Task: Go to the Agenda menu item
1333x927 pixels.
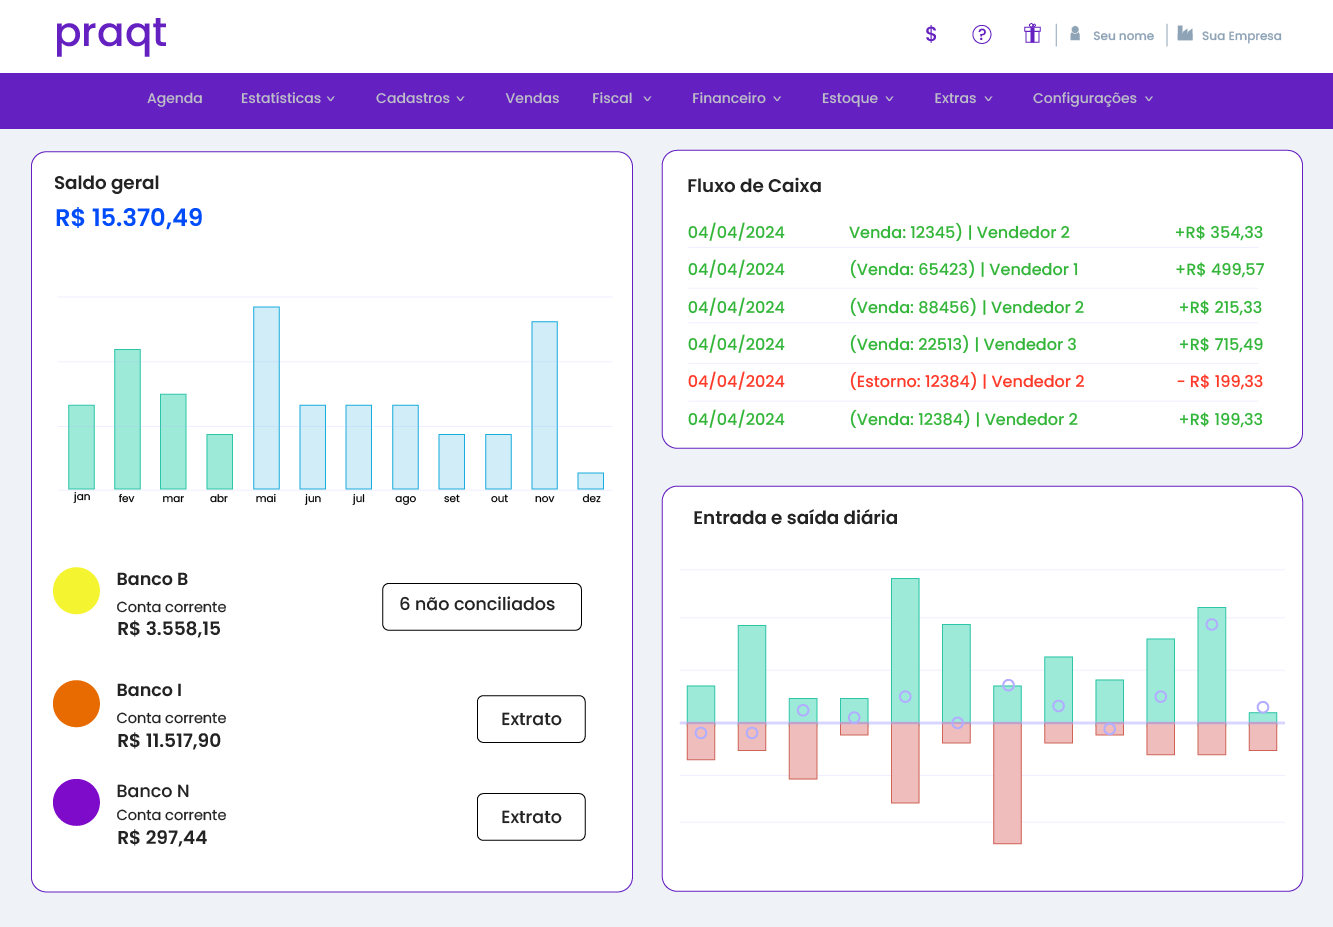Action: click(175, 98)
